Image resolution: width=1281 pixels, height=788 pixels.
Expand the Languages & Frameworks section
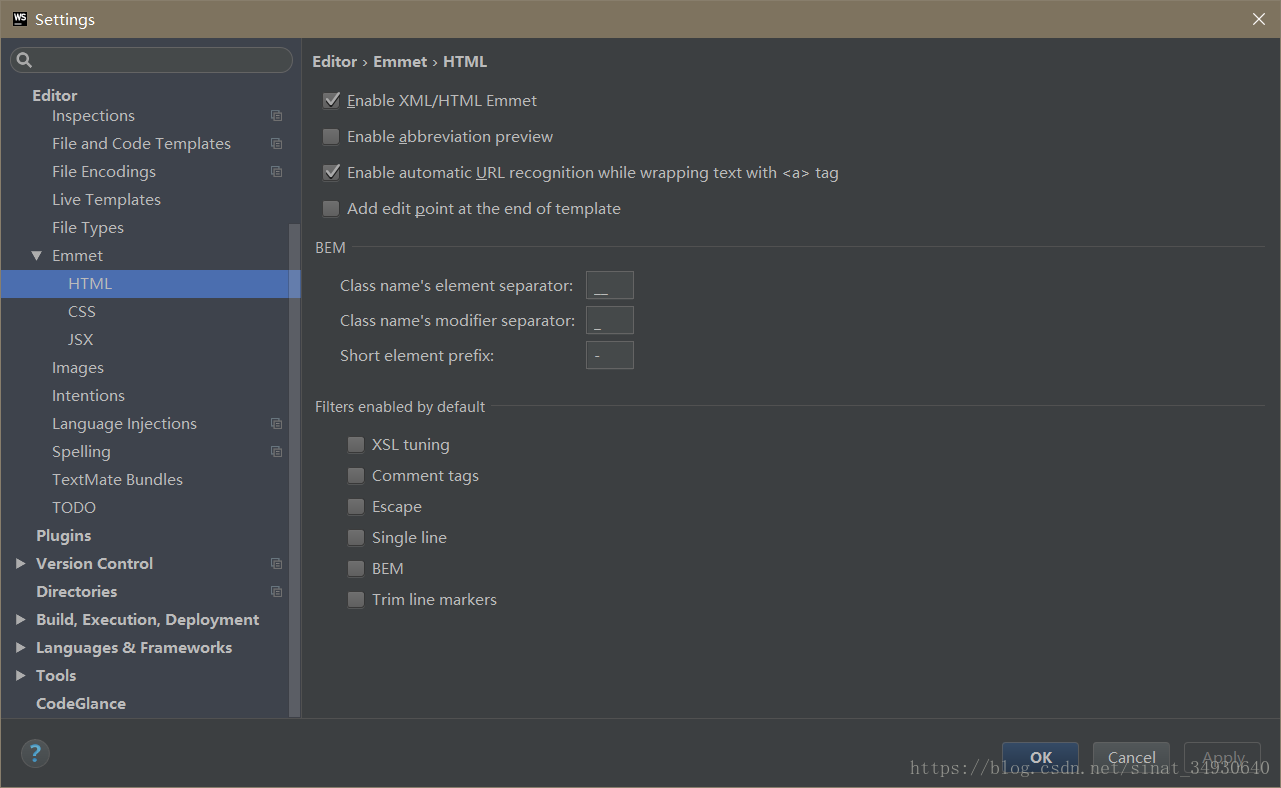coord(21,647)
